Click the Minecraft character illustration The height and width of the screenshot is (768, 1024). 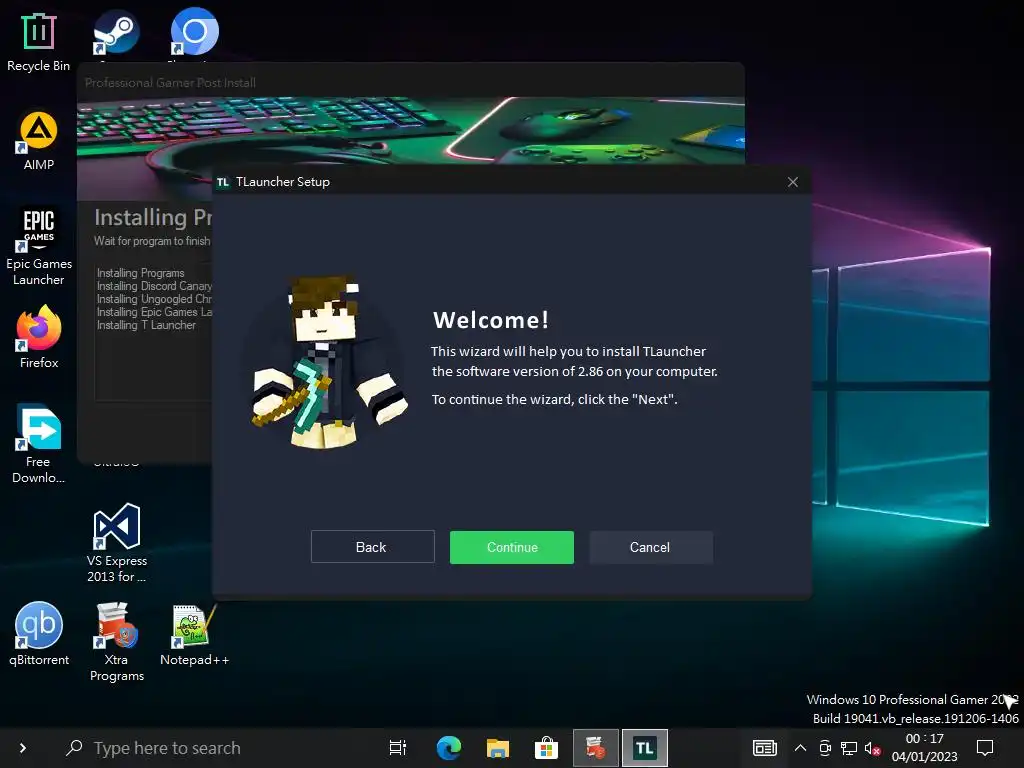click(328, 362)
